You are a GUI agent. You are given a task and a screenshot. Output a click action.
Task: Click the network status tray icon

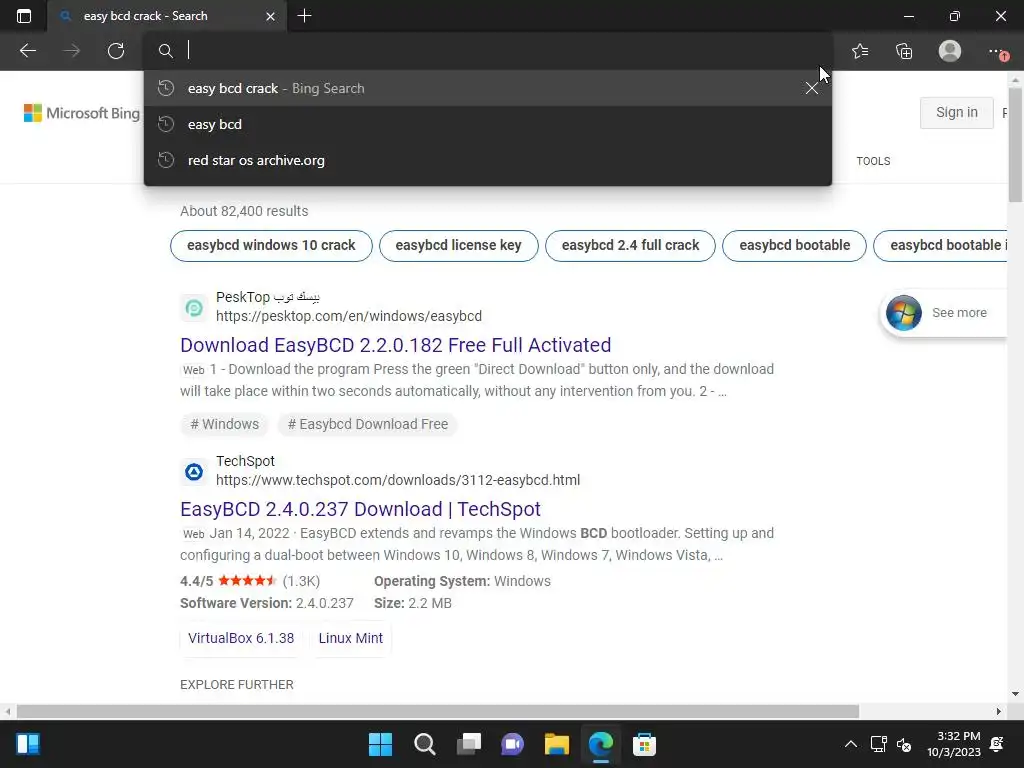pos(879,744)
